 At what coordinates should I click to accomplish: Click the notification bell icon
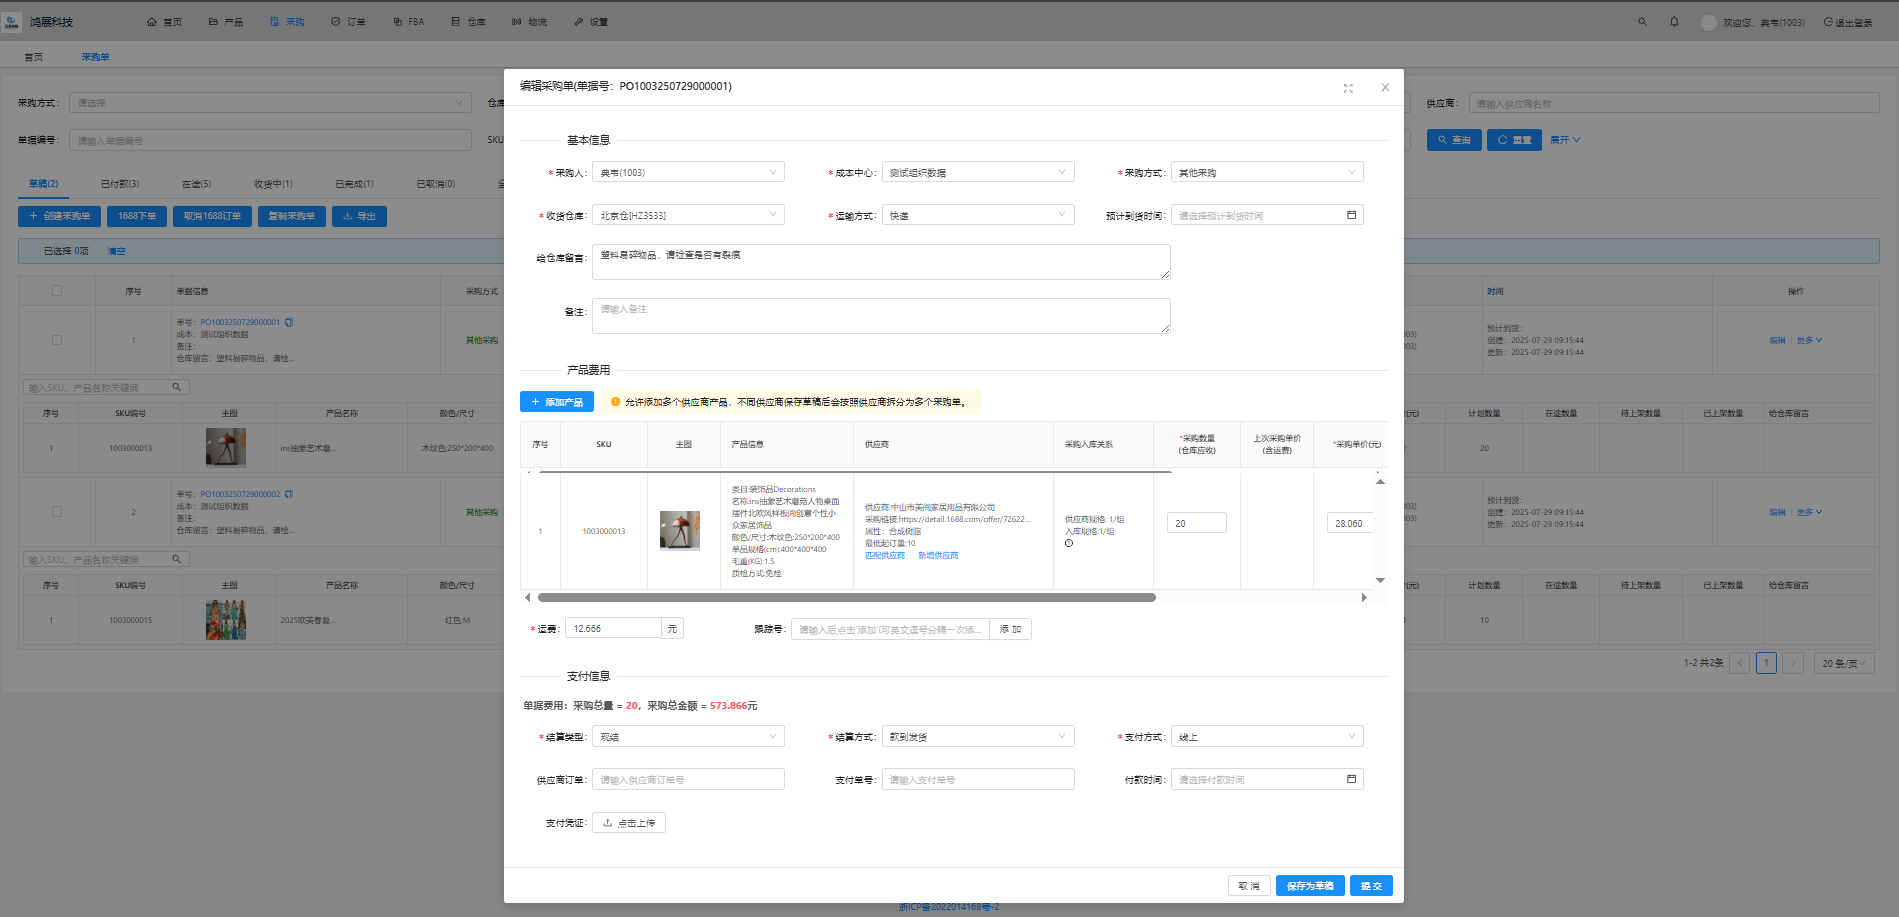1674,22
